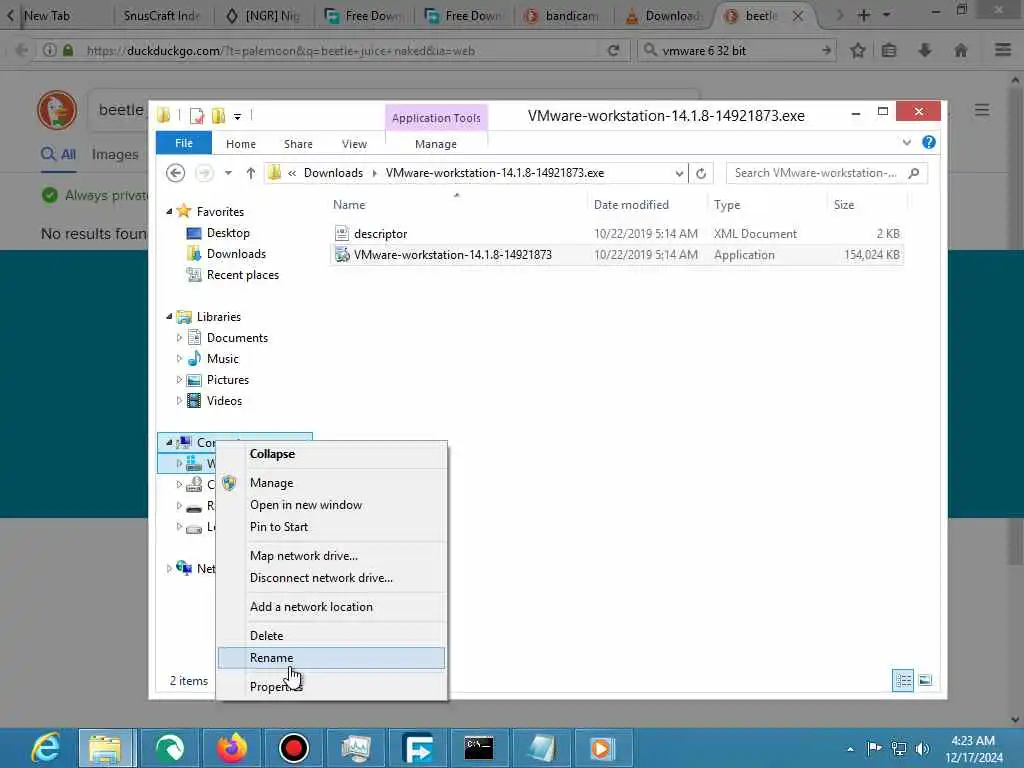
Task: Refresh the Explorer folder view
Action: point(701,173)
